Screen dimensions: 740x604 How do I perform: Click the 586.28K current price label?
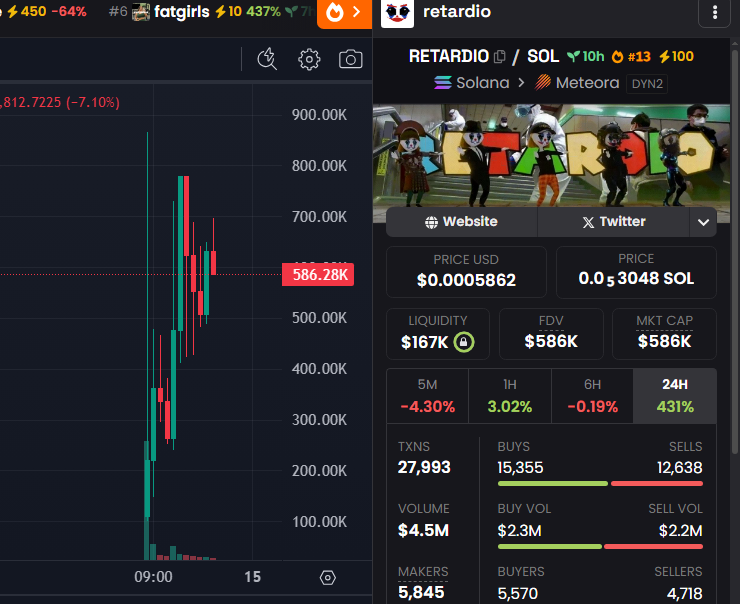[x=318, y=275]
